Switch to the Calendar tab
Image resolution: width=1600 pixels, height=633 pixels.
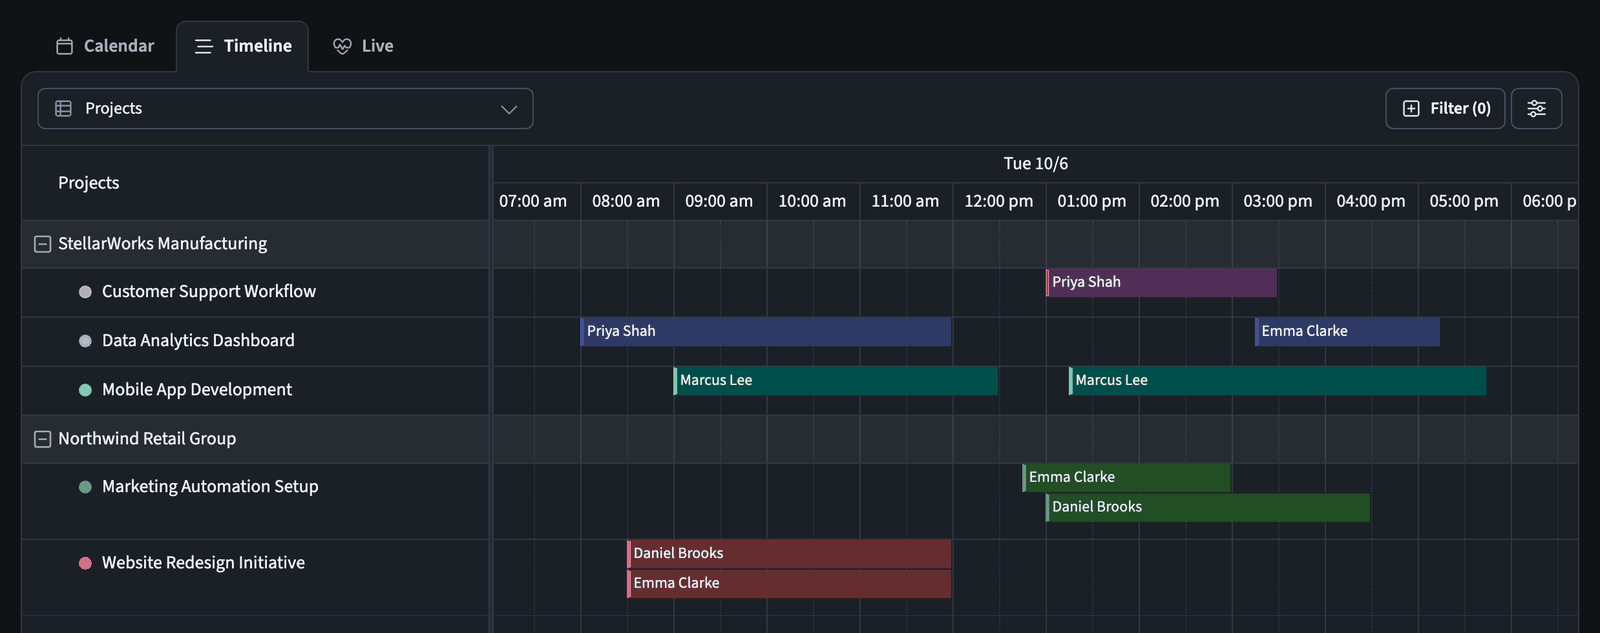point(105,46)
